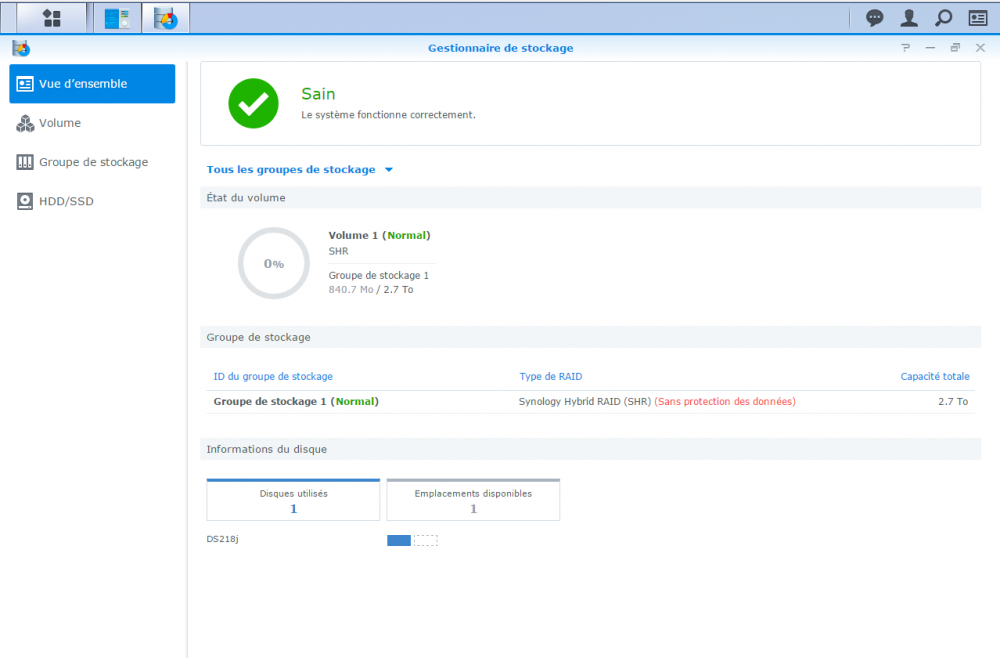Click the help question mark icon
Image resolution: width=1000 pixels, height=658 pixels.
[x=905, y=48]
